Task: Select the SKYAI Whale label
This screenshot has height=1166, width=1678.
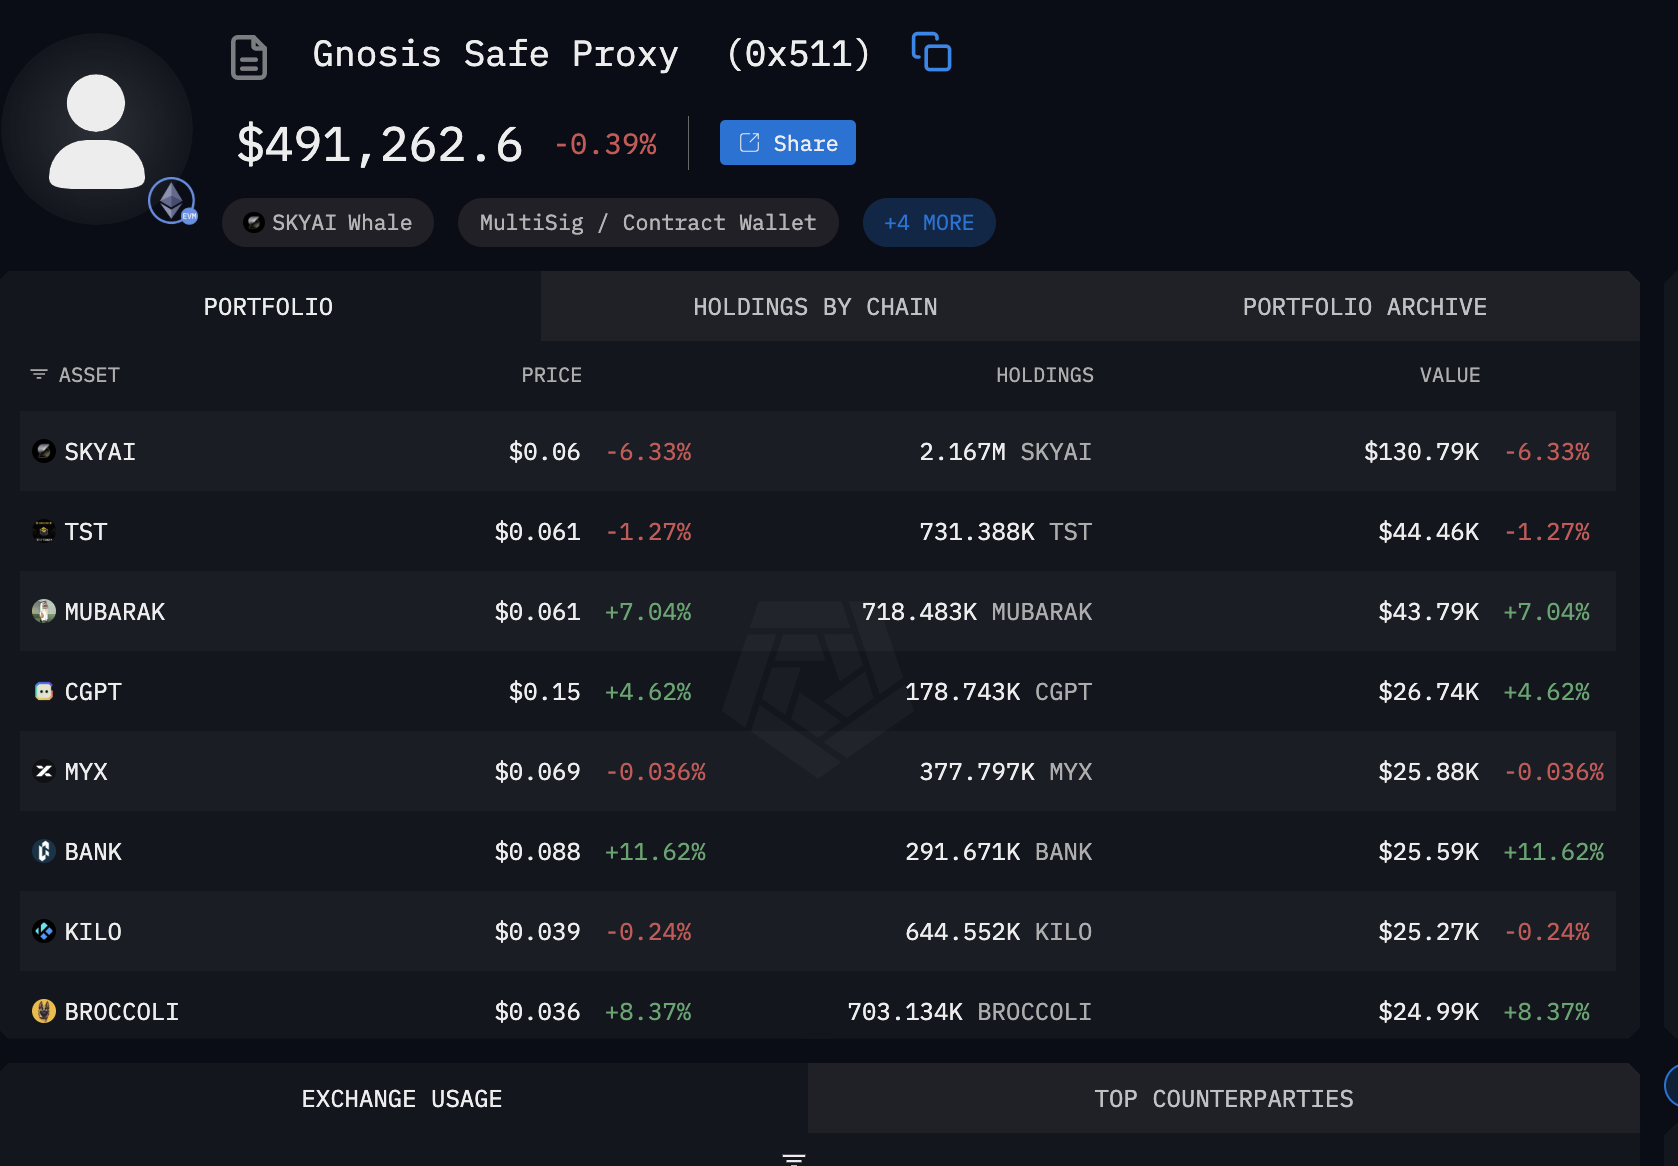Action: pos(327,222)
